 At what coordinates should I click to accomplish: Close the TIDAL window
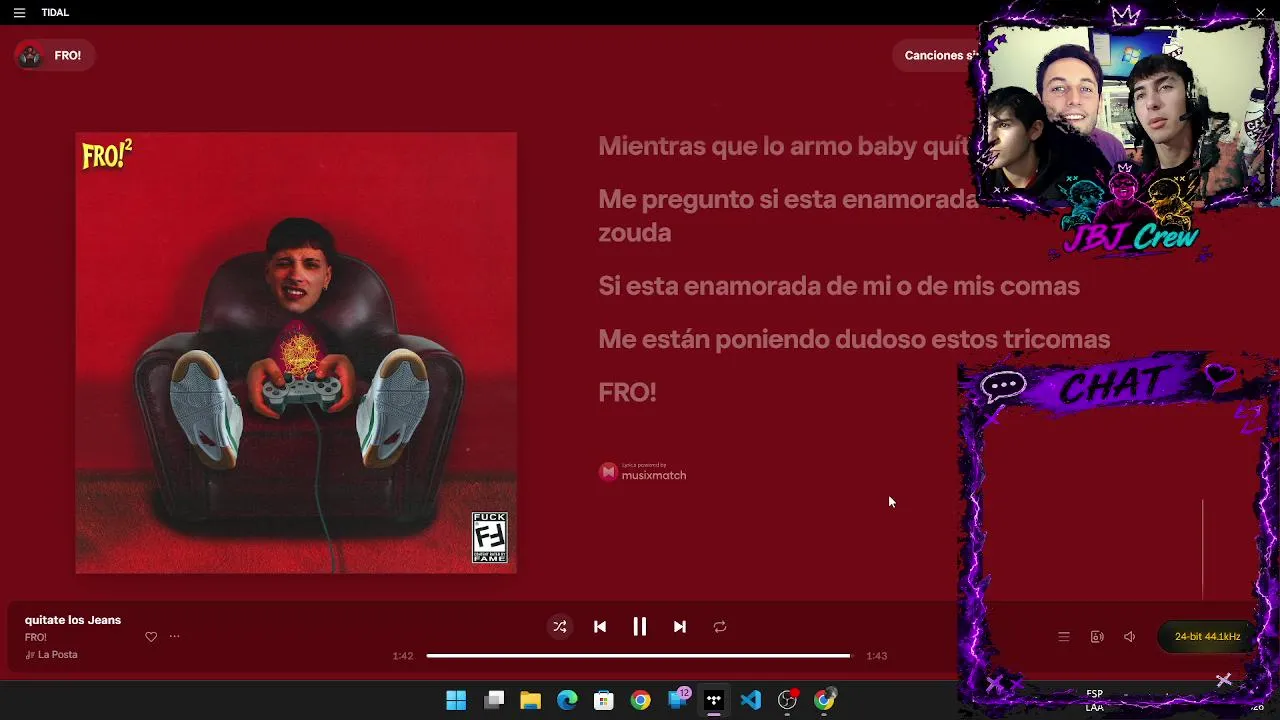pyautogui.click(x=1260, y=12)
